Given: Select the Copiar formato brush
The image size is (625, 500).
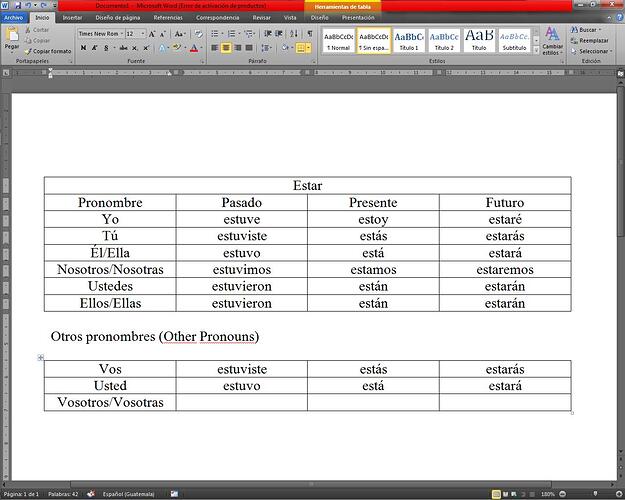Looking at the screenshot, I should point(28,51).
